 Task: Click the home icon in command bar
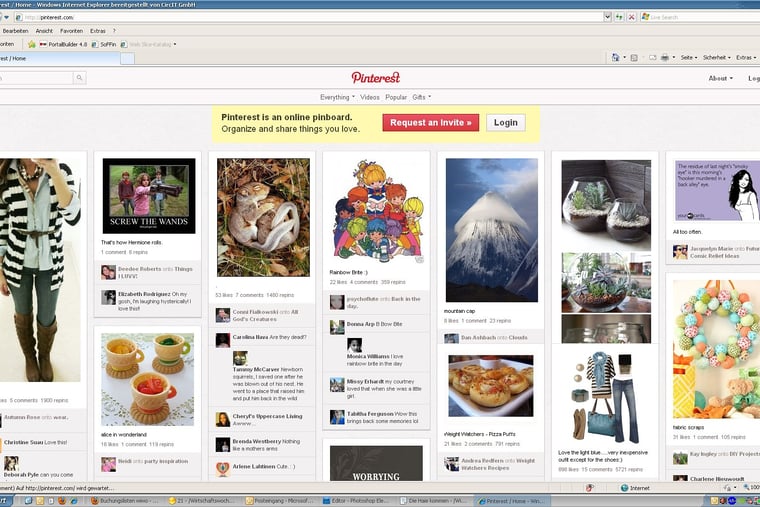(x=615, y=58)
